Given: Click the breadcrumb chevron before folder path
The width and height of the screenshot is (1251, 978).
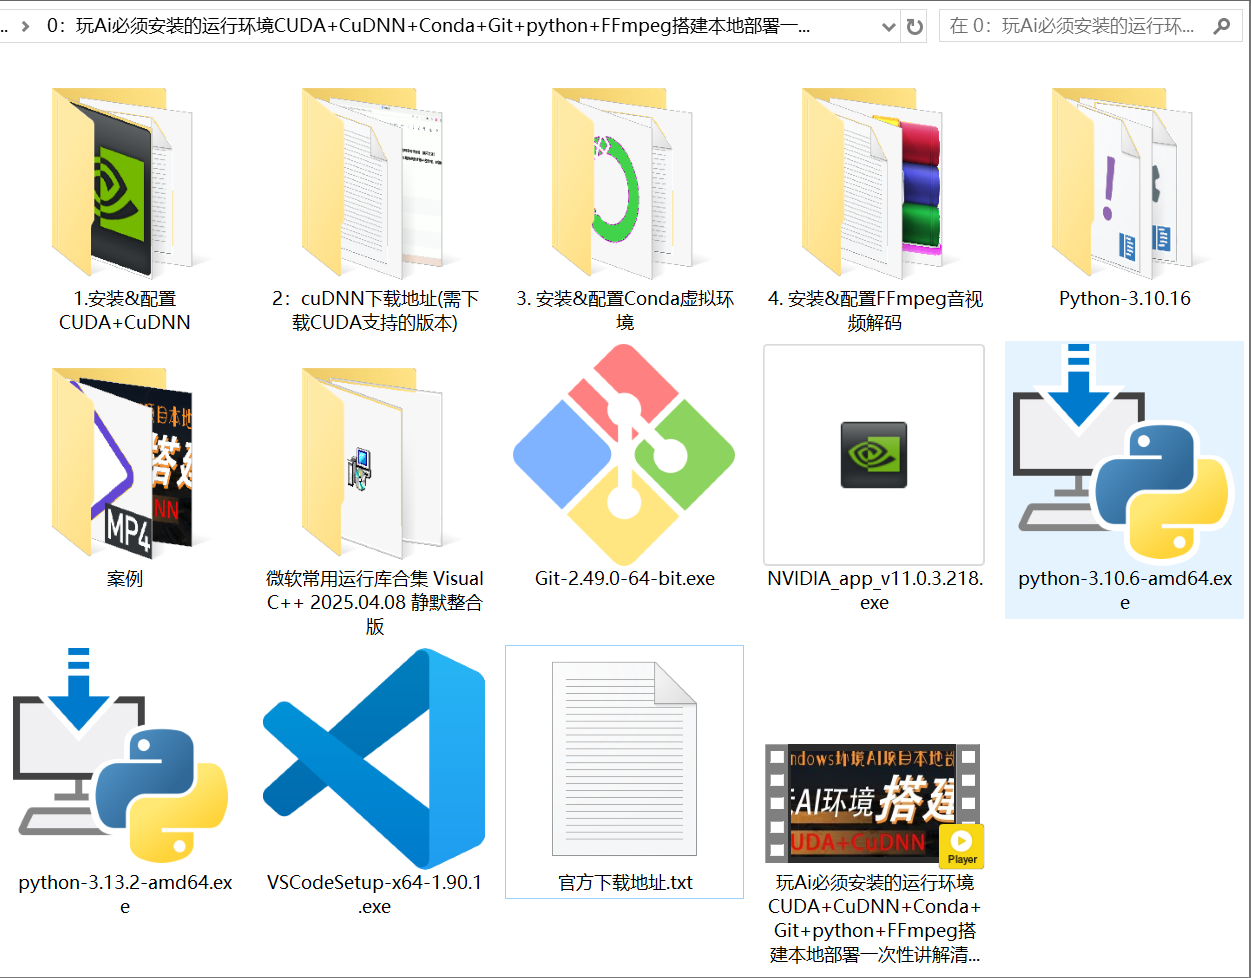Looking at the screenshot, I should [27, 26].
